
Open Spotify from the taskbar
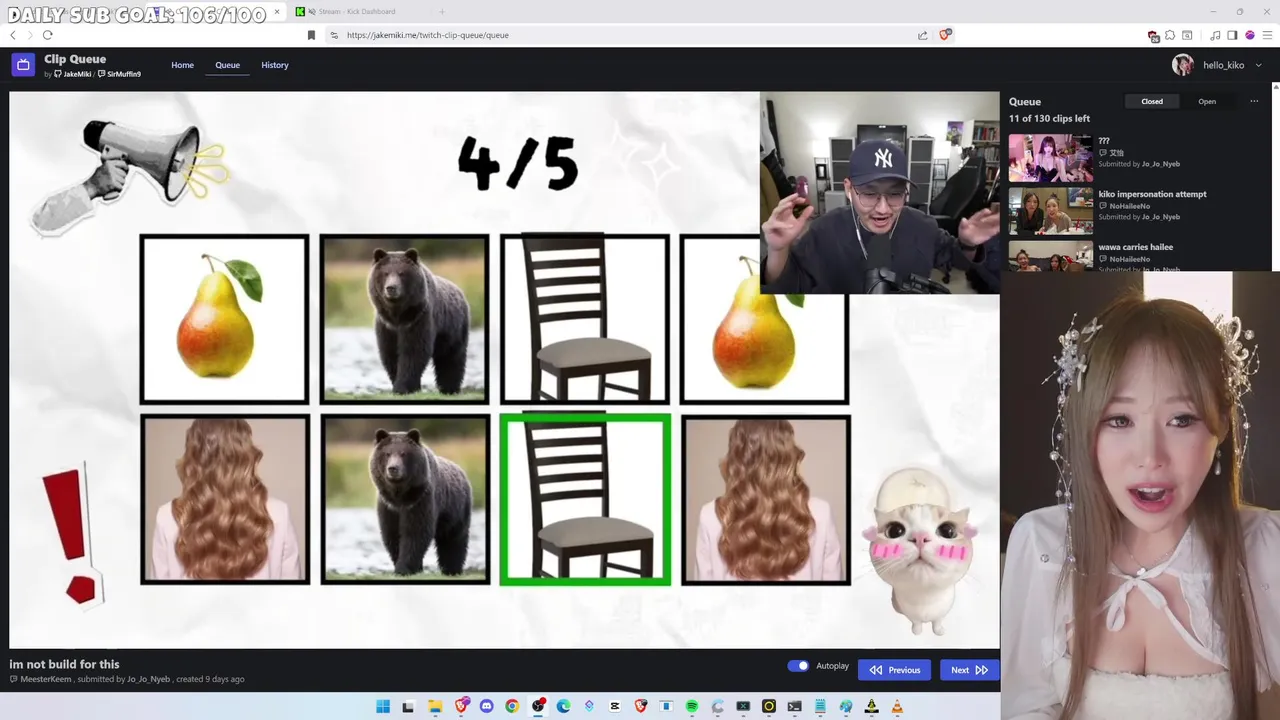[691, 706]
